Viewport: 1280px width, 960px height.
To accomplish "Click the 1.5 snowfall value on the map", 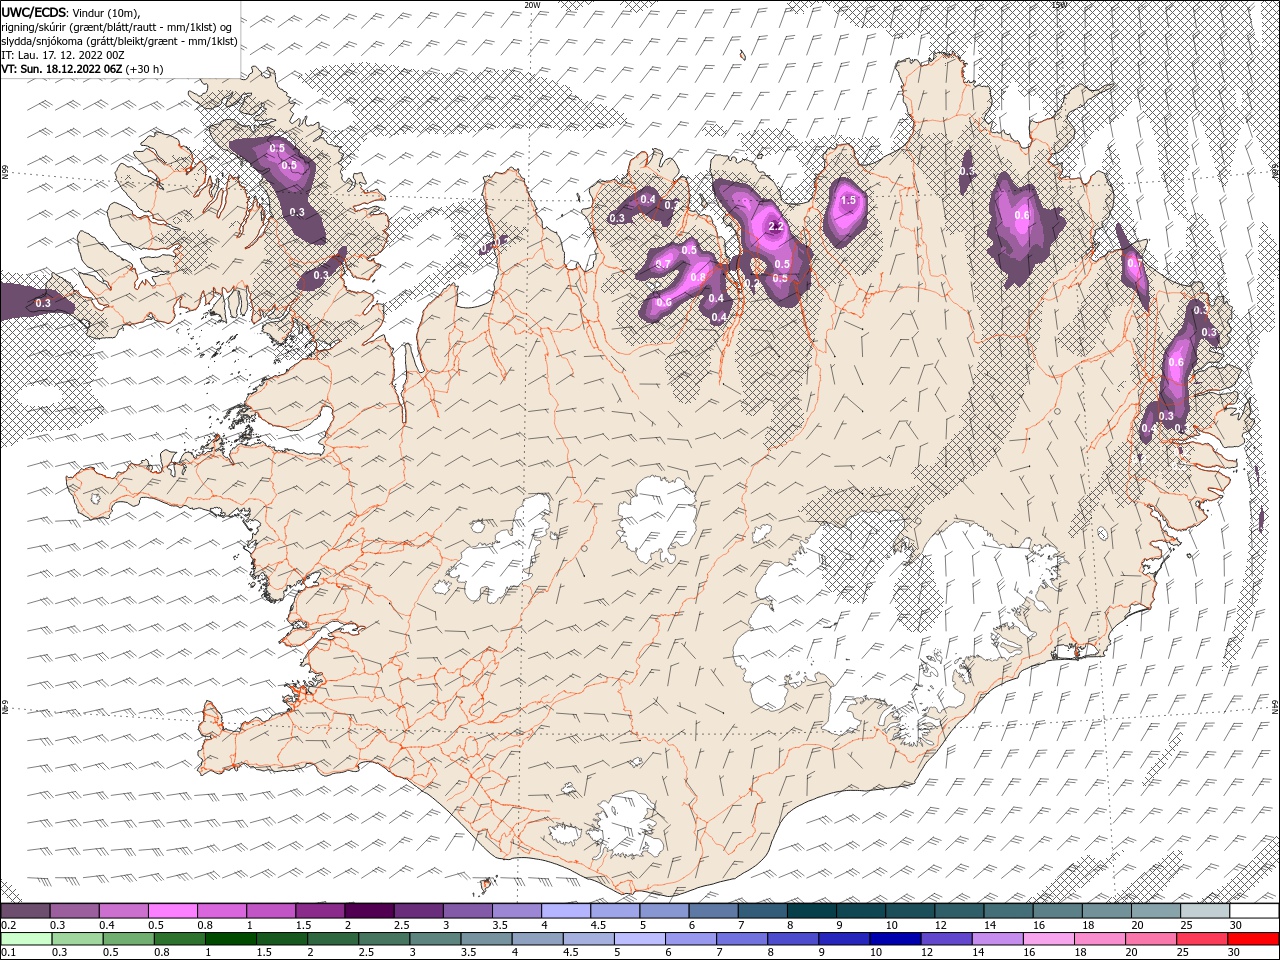I will click(x=848, y=200).
